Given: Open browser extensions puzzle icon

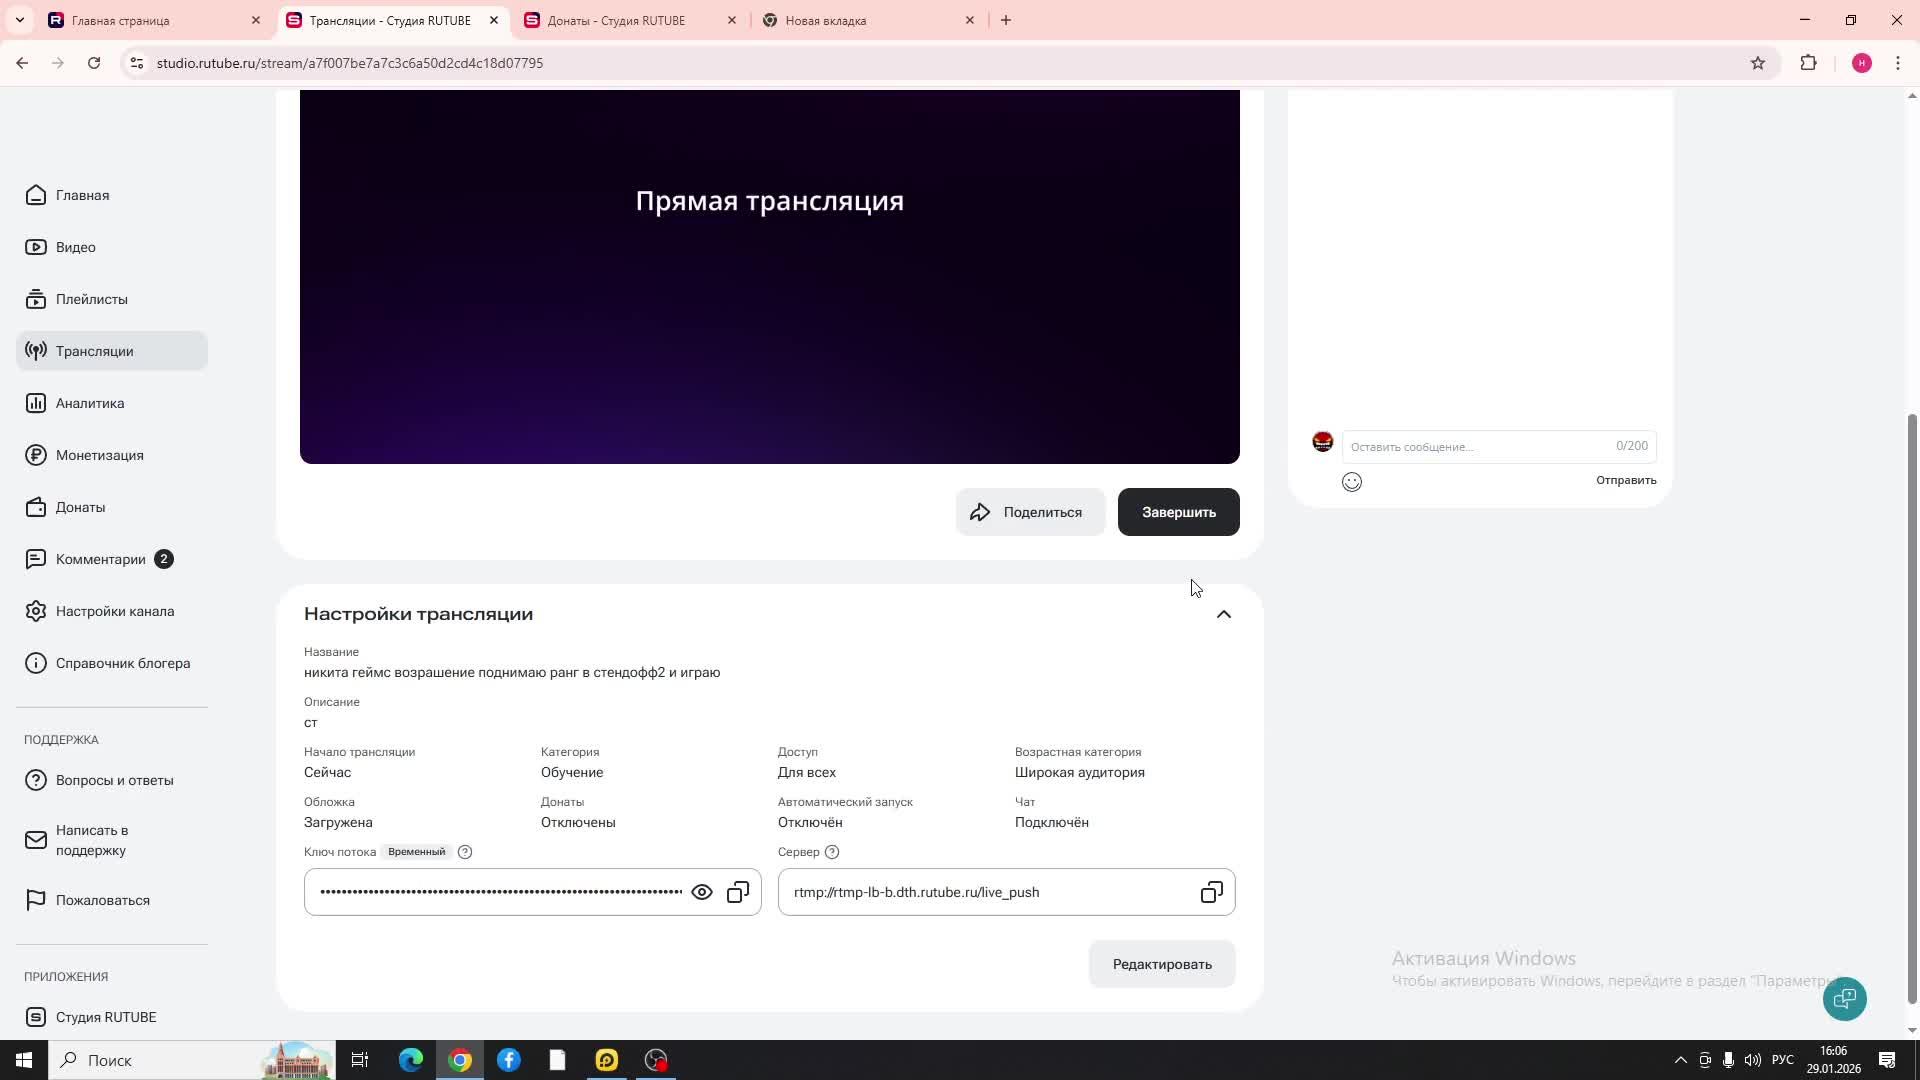Looking at the screenshot, I should coord(1808,63).
